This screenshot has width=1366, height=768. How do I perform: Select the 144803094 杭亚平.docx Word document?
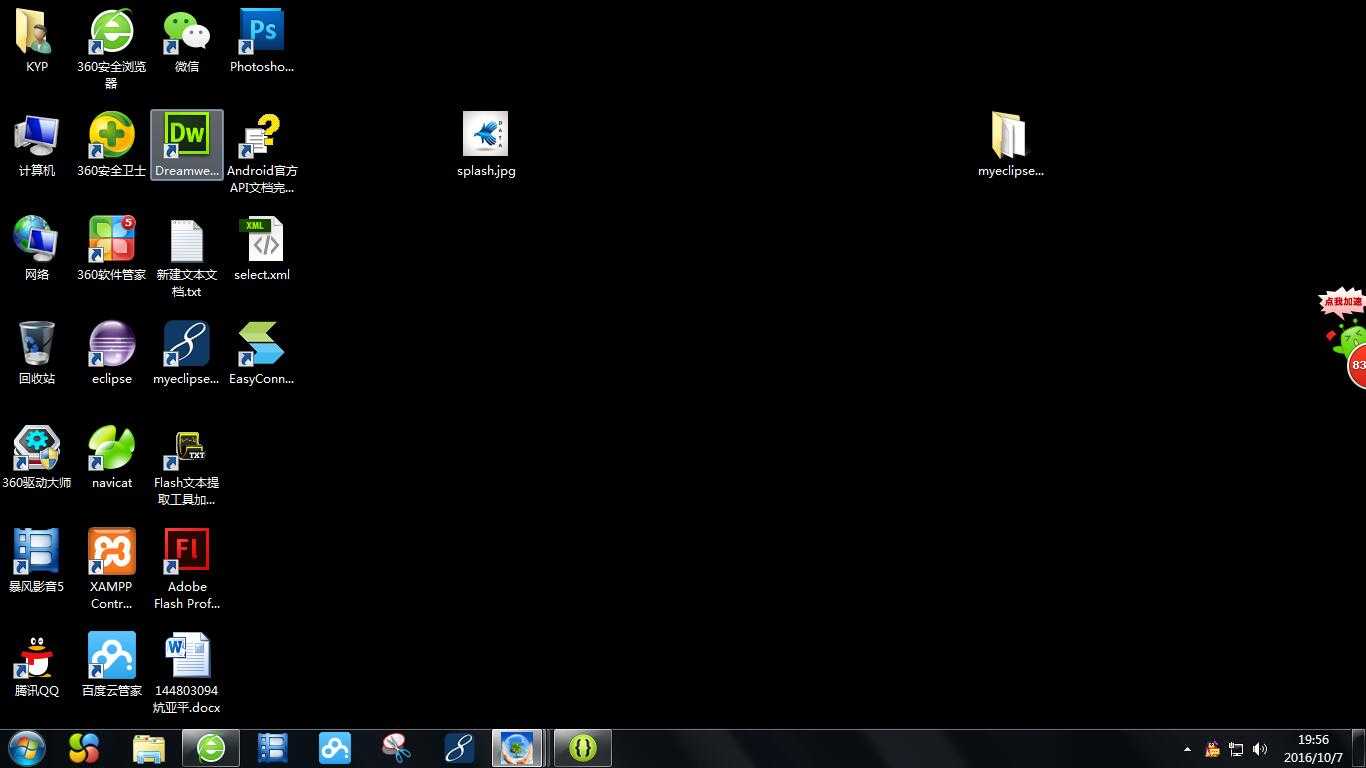point(187,672)
